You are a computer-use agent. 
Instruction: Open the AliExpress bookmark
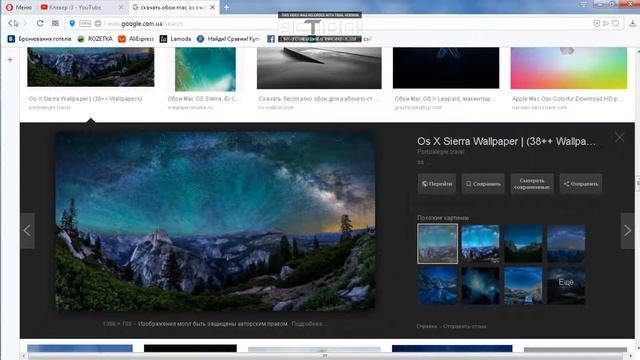tap(136, 39)
